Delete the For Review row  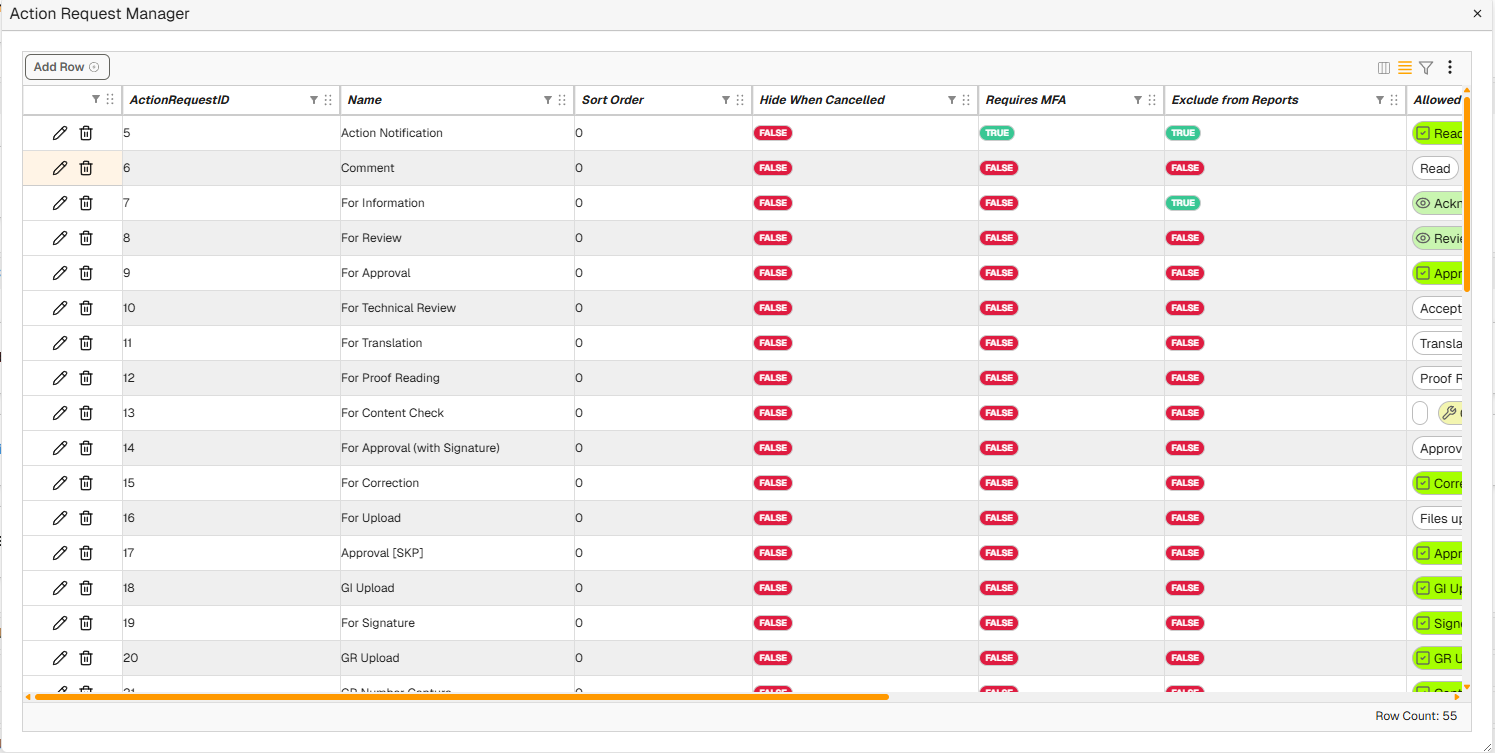86,238
